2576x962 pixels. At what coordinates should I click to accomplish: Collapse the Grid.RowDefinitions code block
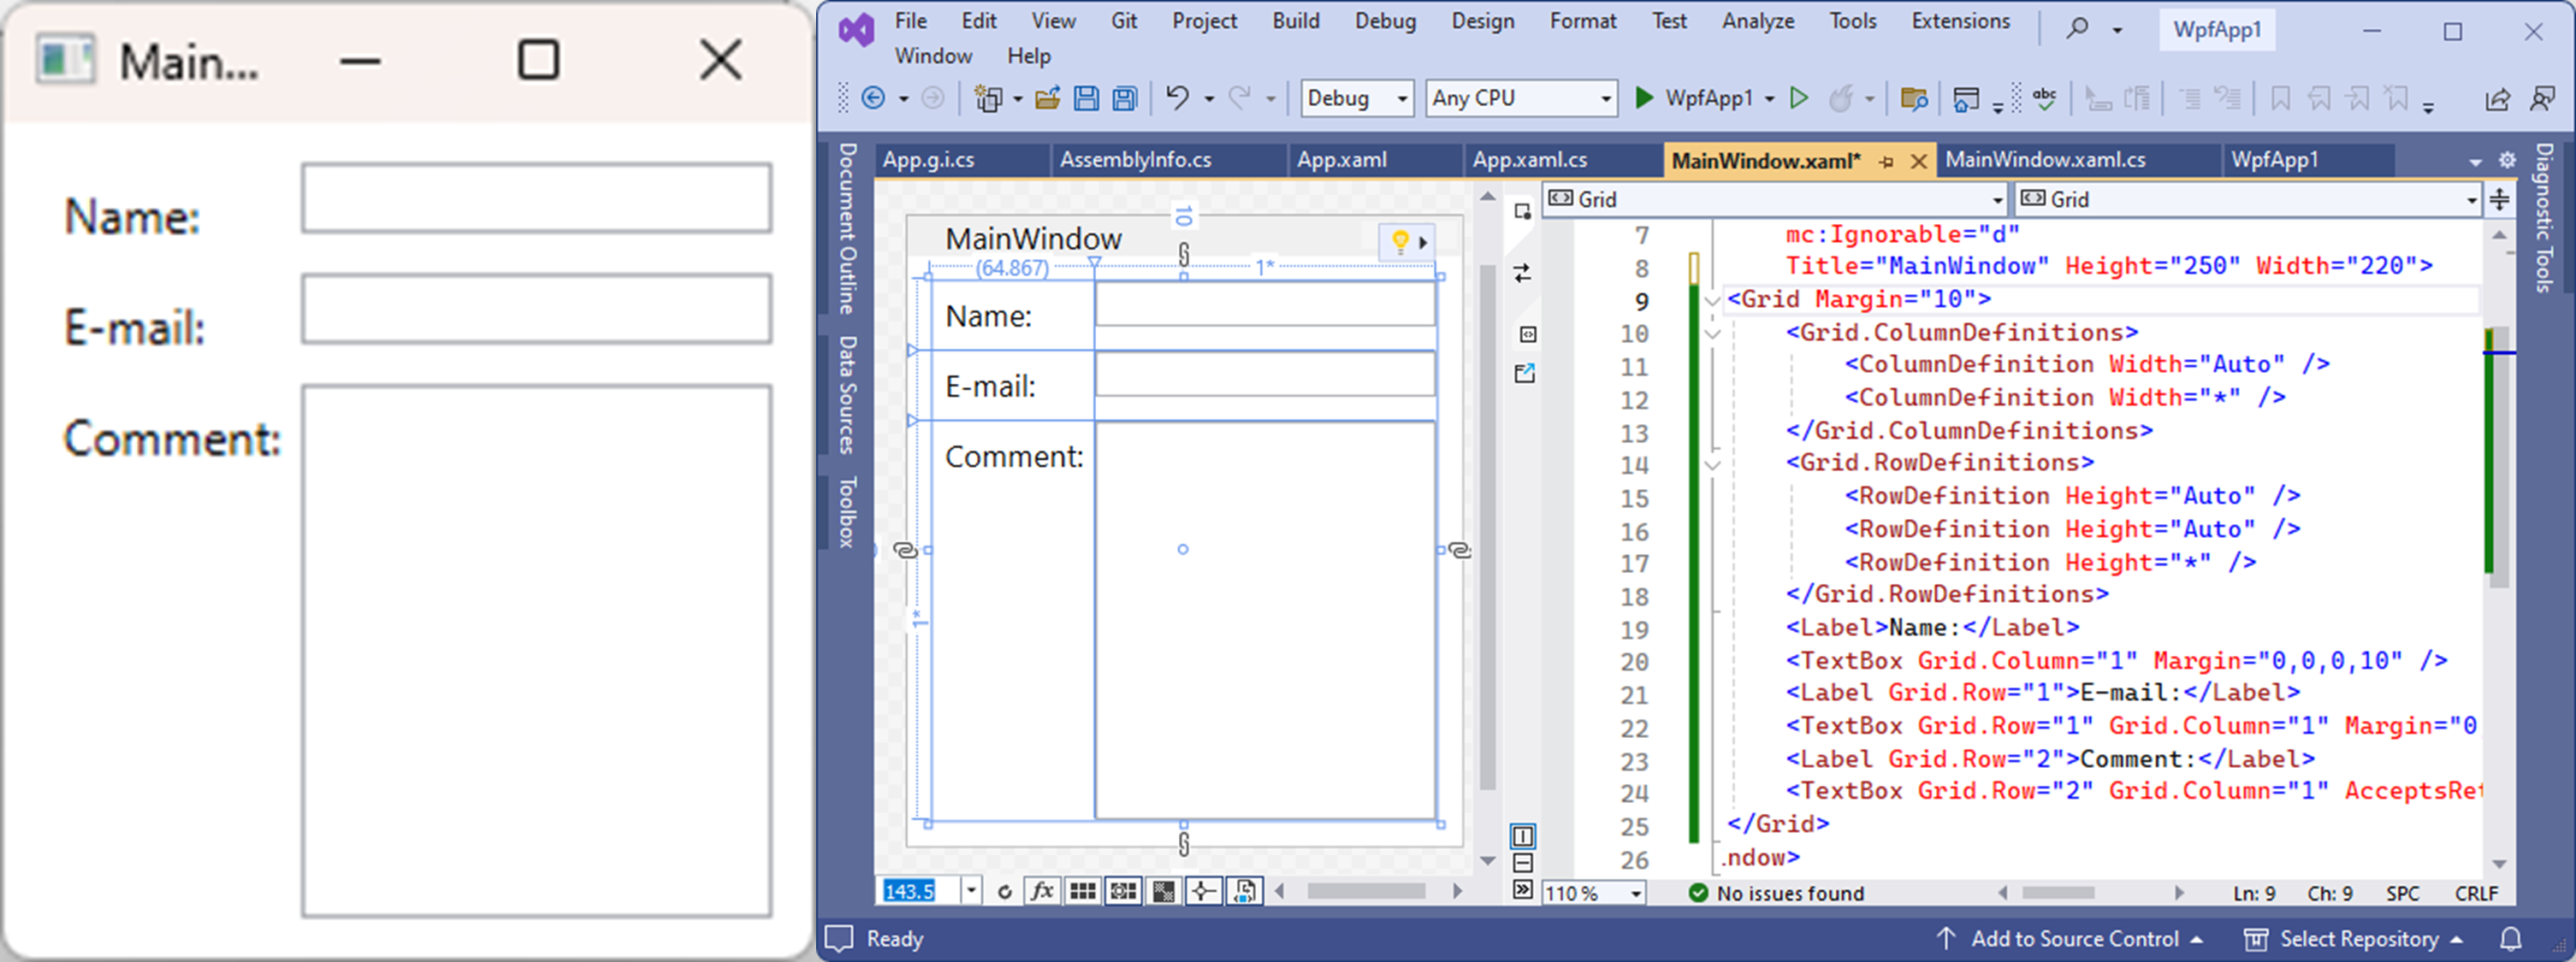click(1712, 464)
